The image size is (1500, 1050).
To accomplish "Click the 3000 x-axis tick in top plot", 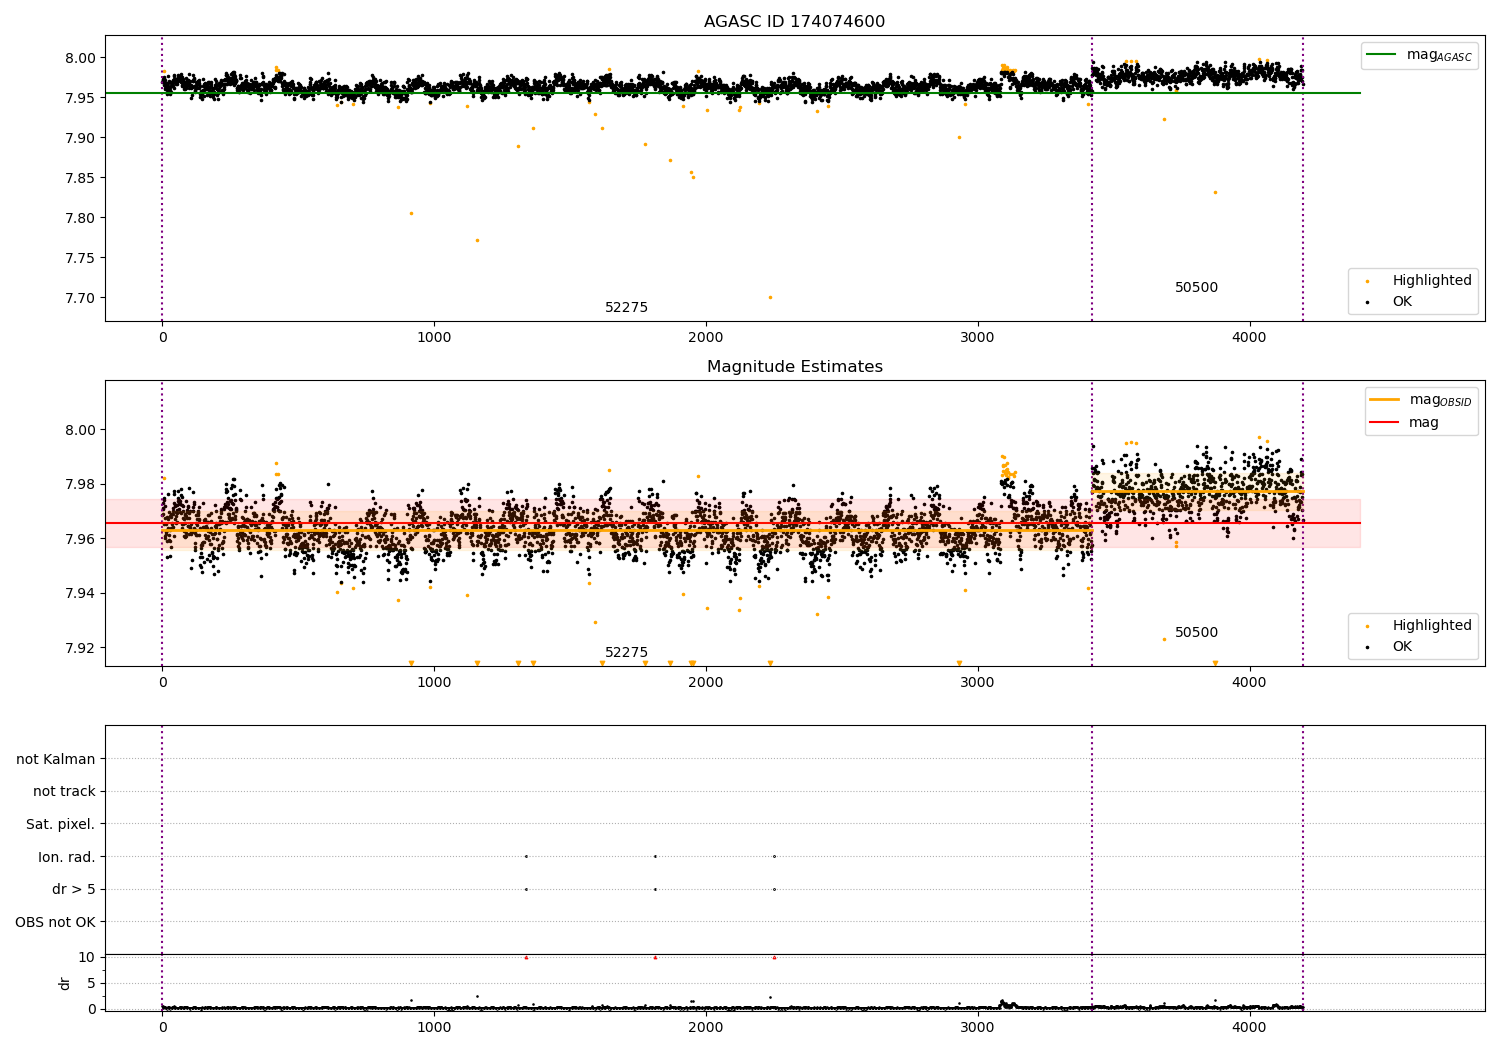I will tap(978, 338).
